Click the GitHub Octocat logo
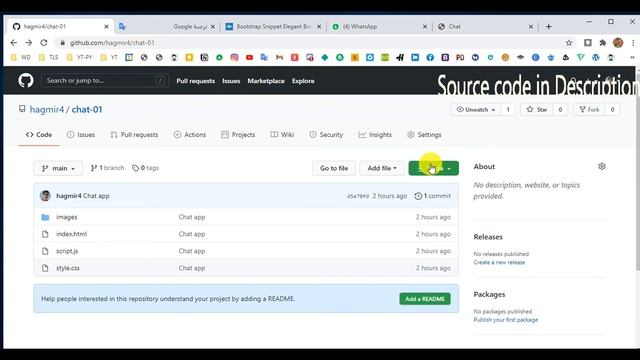The width and height of the screenshot is (640, 360). pyautogui.click(x=26, y=80)
